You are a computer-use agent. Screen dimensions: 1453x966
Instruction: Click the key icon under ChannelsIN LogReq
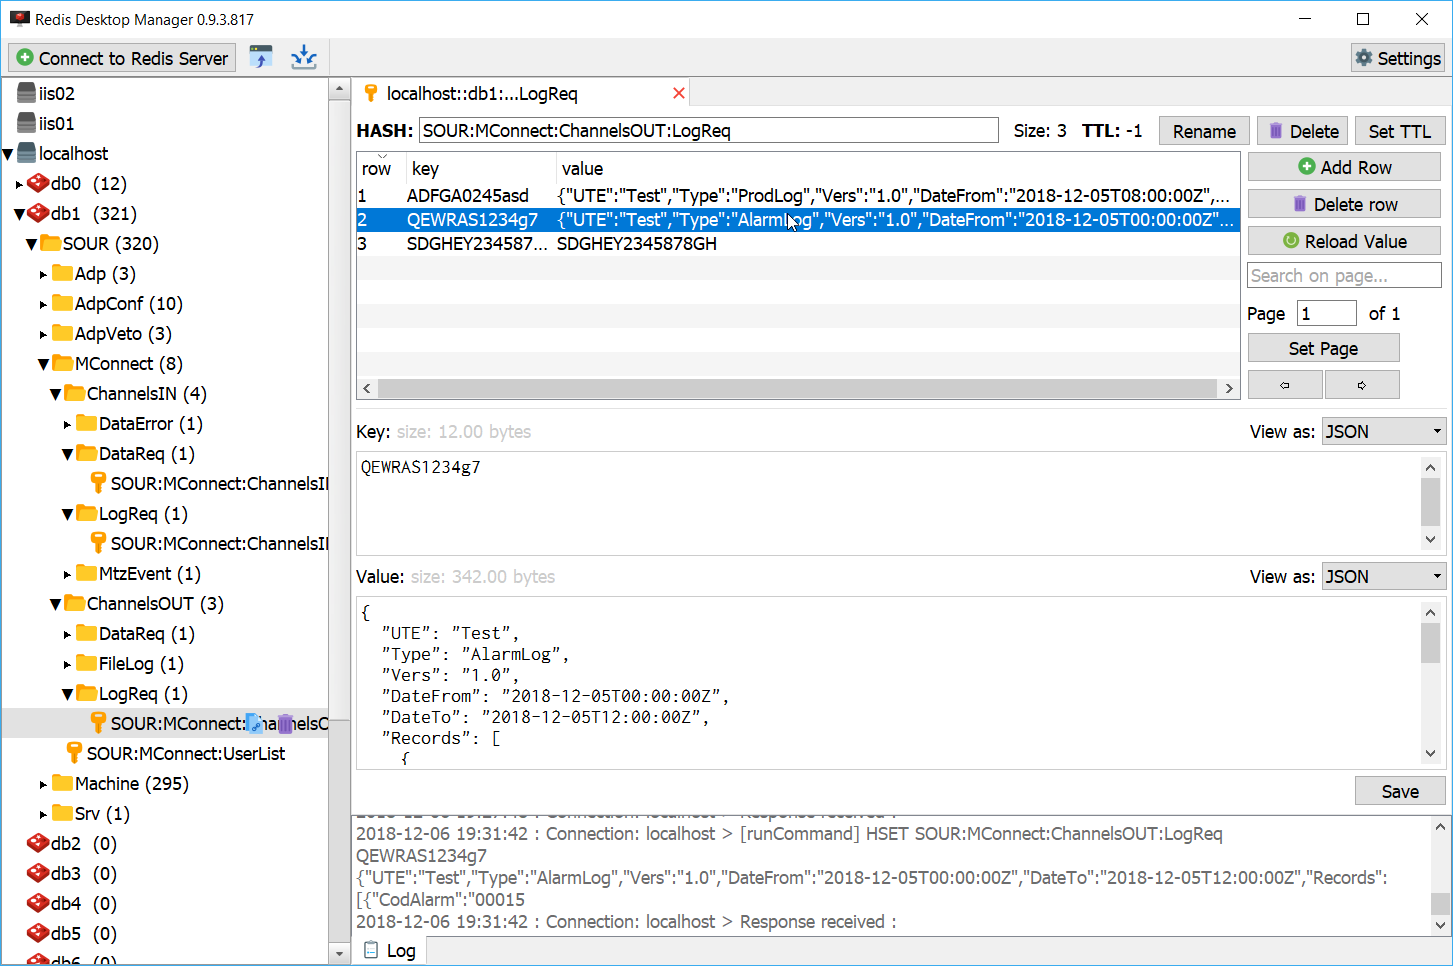[98, 542]
